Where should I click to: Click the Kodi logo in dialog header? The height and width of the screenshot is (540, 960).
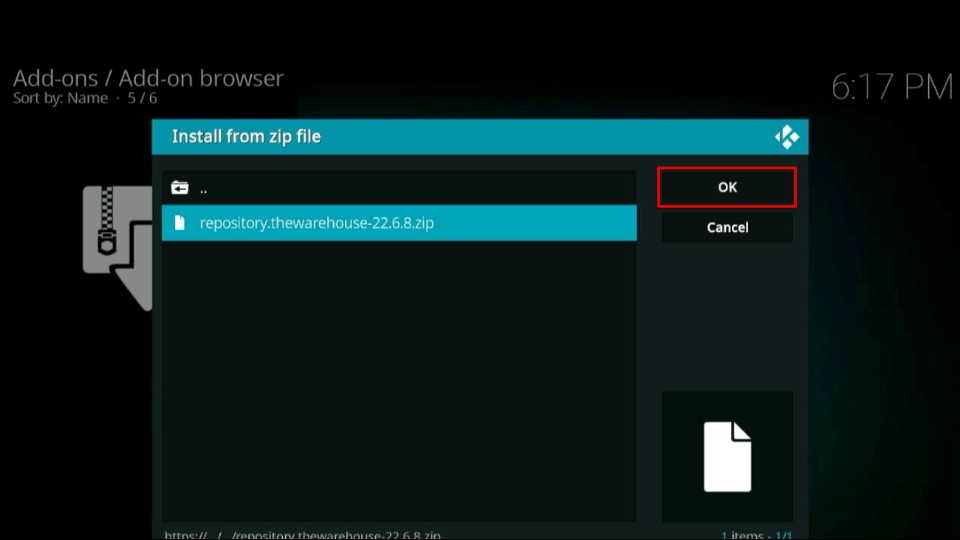(787, 137)
